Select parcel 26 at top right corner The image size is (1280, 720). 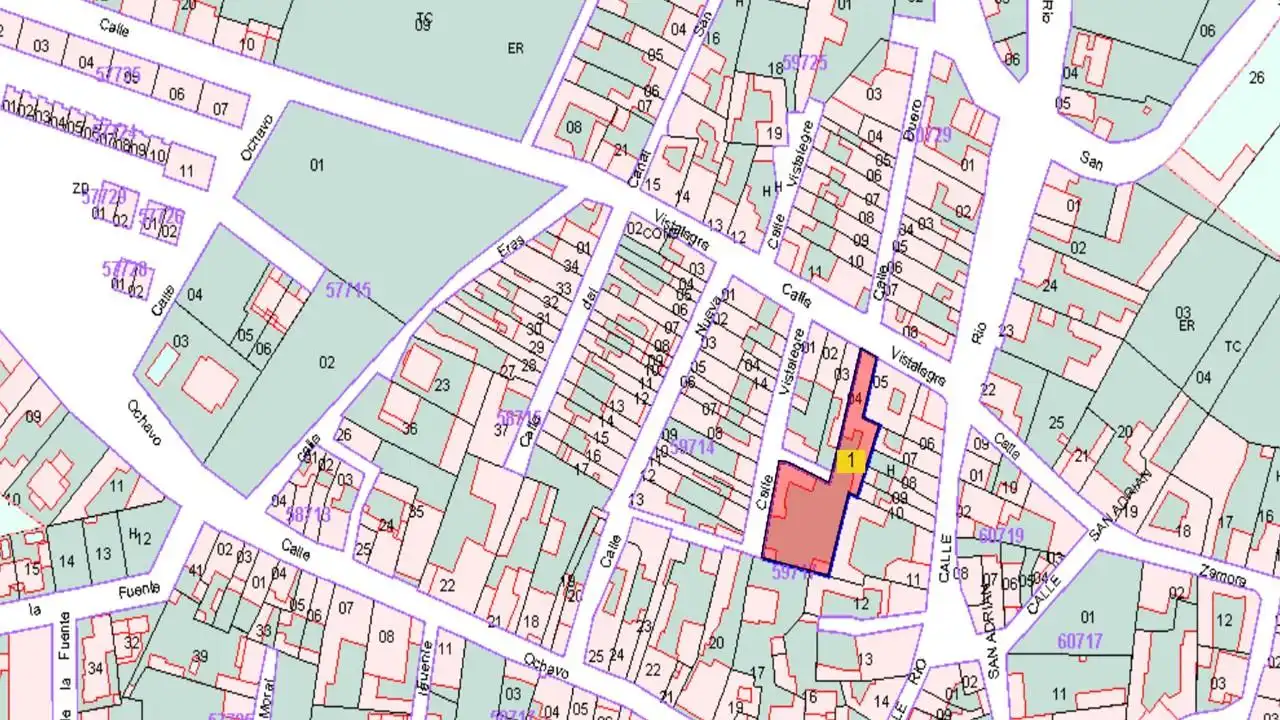(x=1256, y=77)
